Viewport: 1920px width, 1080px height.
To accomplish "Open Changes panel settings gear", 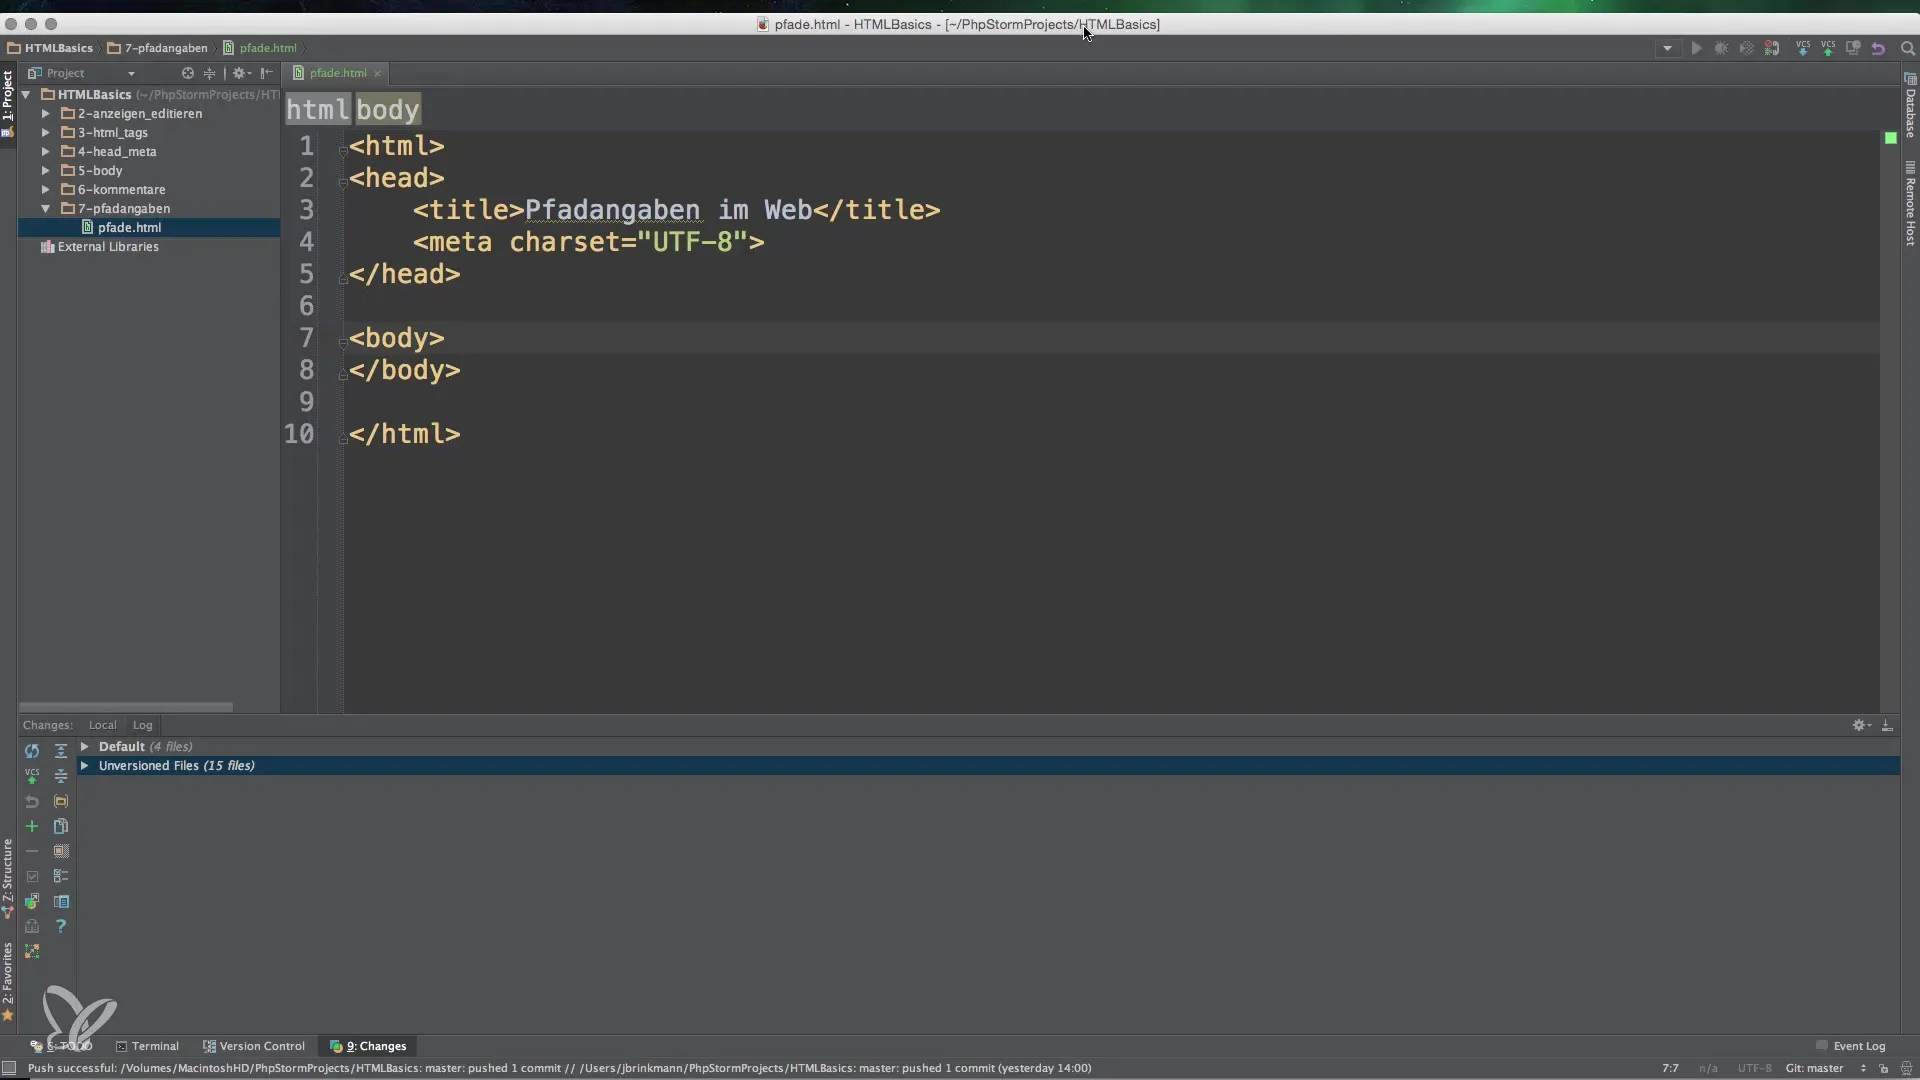I will [x=1861, y=725].
